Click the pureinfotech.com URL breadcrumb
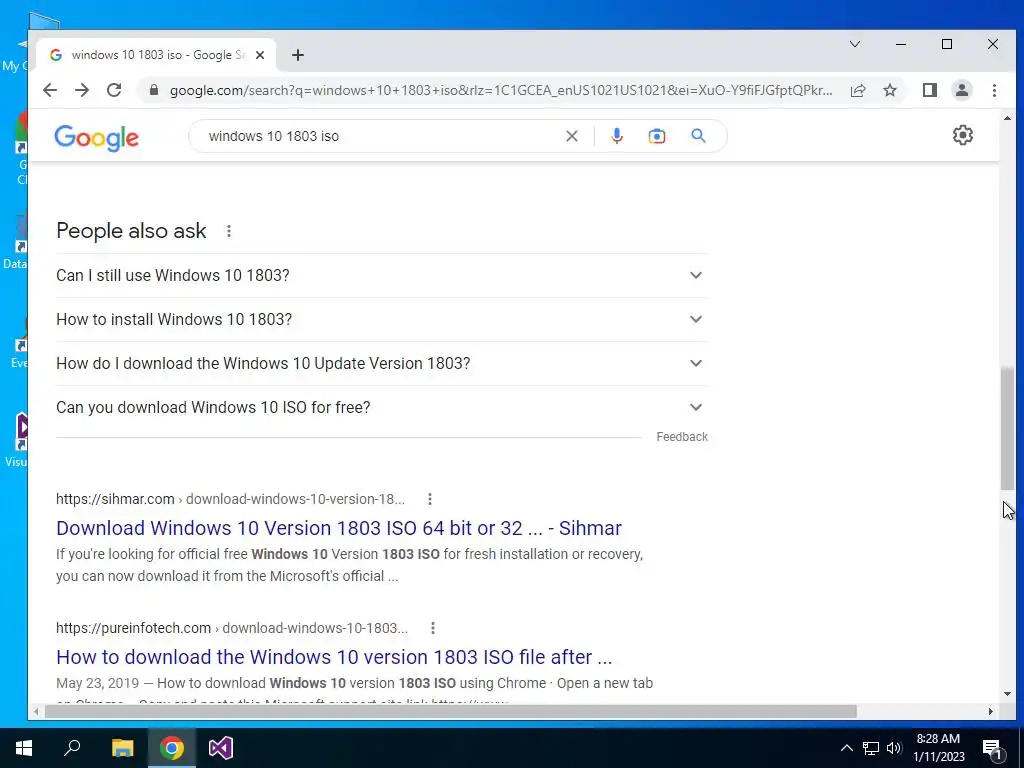This screenshot has width=1024, height=768. click(x=232, y=628)
